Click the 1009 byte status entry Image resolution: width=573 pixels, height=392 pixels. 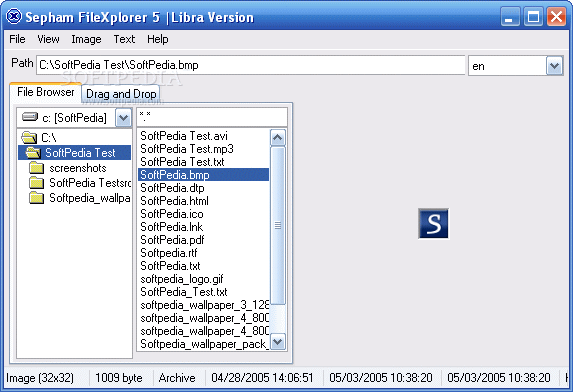(x=119, y=378)
